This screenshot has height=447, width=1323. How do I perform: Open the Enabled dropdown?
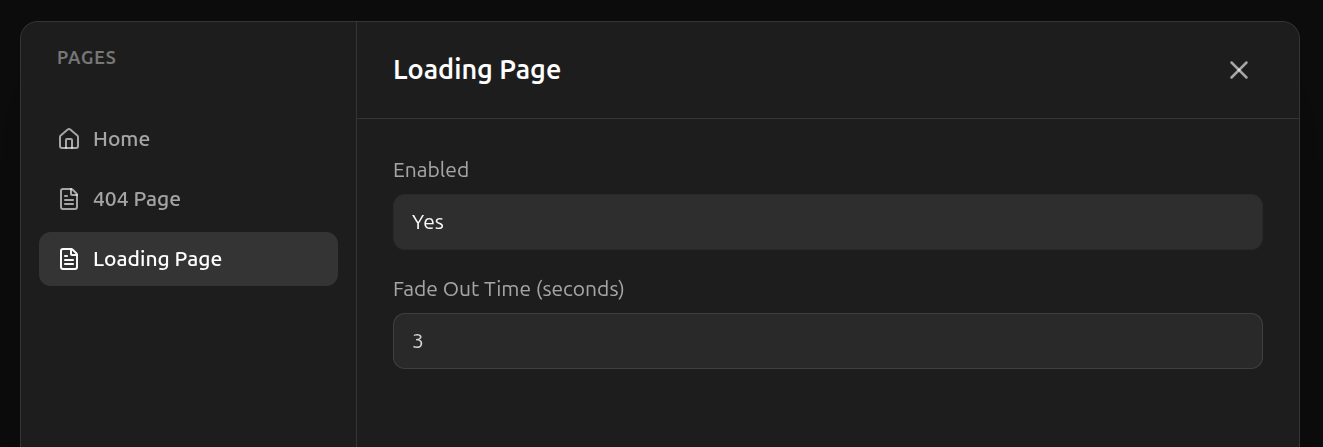827,222
